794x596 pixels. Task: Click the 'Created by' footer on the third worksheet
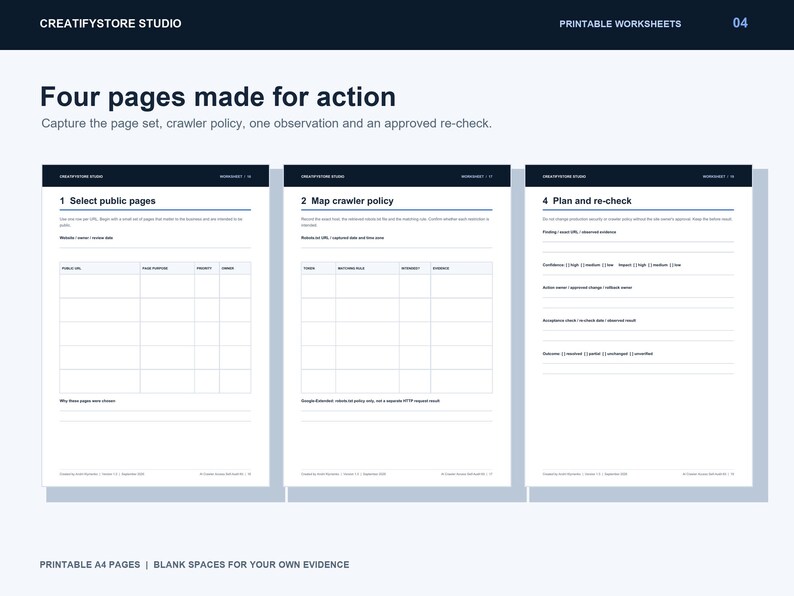tap(585, 474)
